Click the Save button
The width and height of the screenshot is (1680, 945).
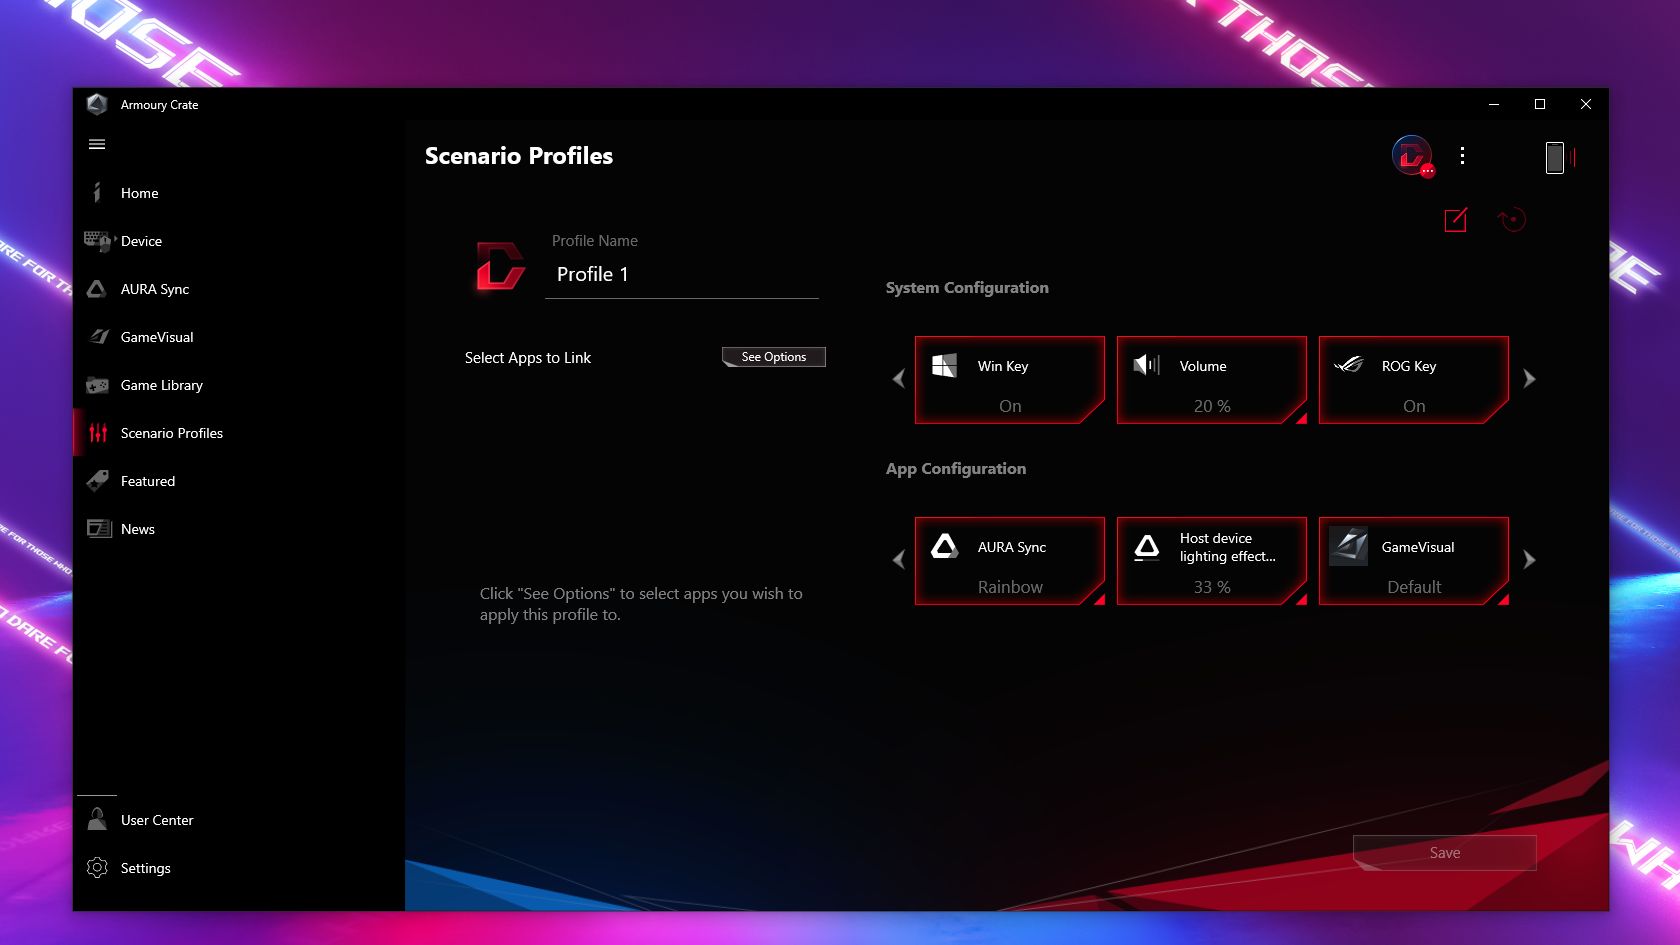point(1445,853)
